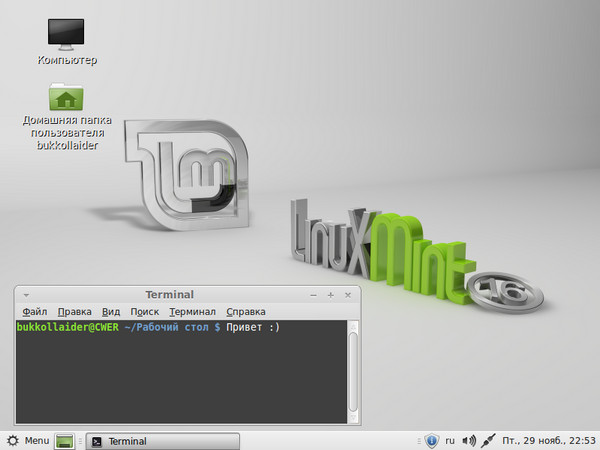Open the Правка menu in Terminal

pyautogui.click(x=75, y=312)
